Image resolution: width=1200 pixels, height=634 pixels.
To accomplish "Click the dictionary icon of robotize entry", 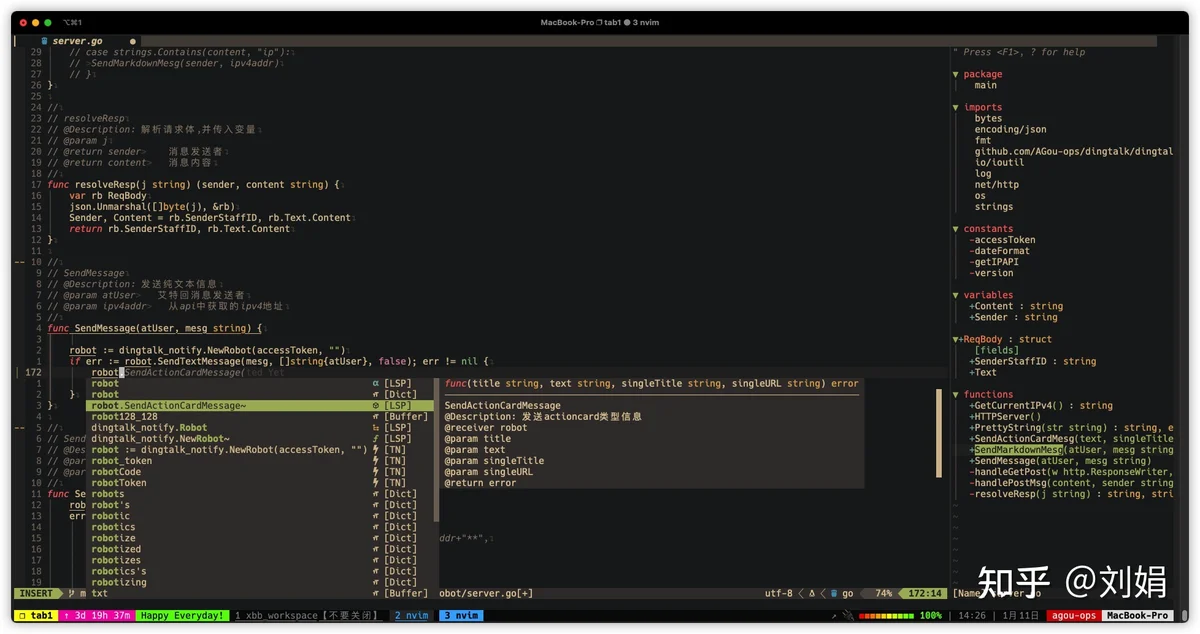I will (x=375, y=537).
